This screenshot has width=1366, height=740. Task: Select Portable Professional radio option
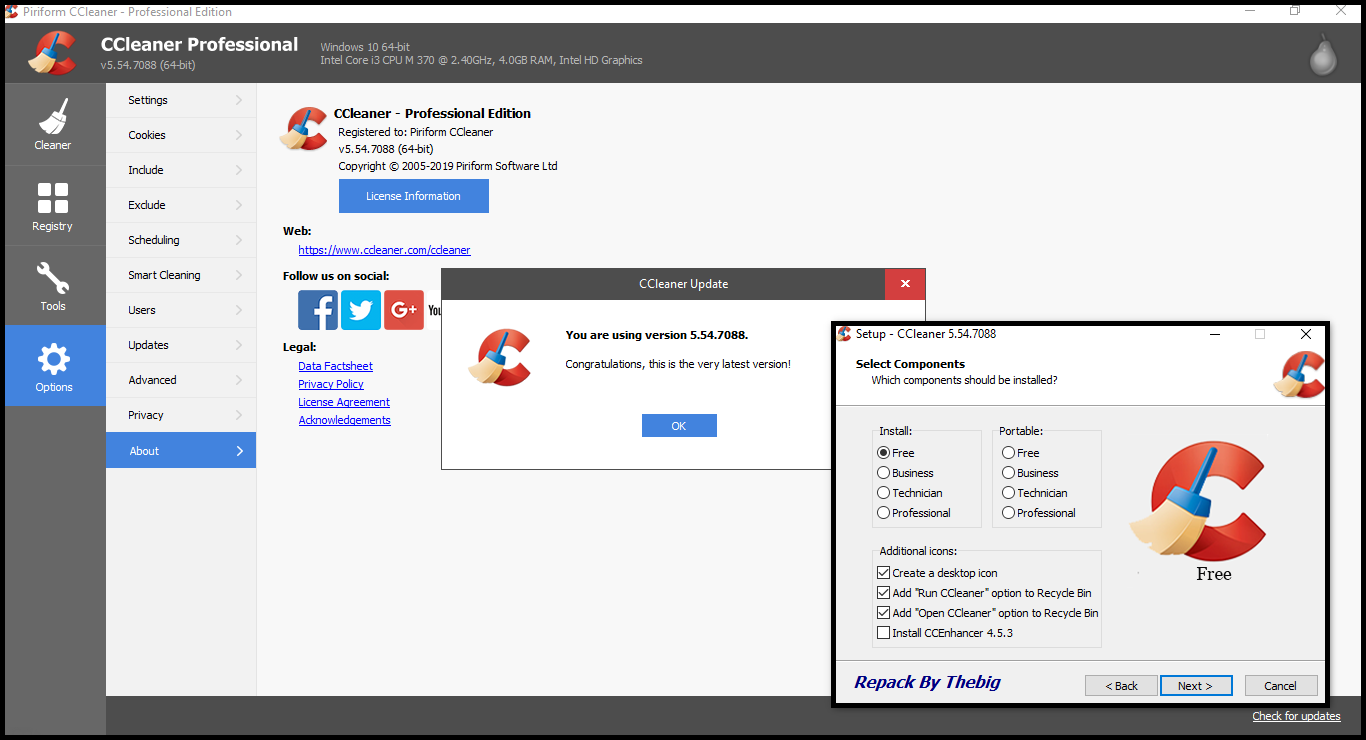[1008, 513]
